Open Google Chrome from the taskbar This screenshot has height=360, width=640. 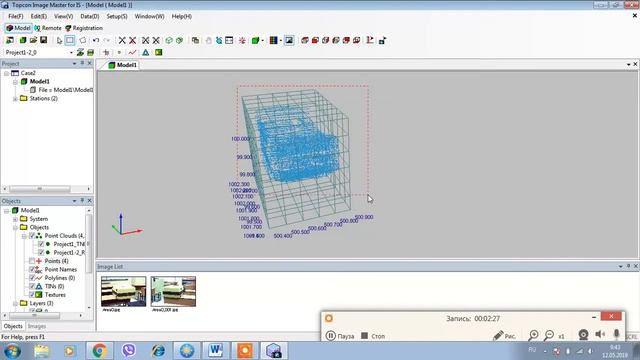pos(100,351)
